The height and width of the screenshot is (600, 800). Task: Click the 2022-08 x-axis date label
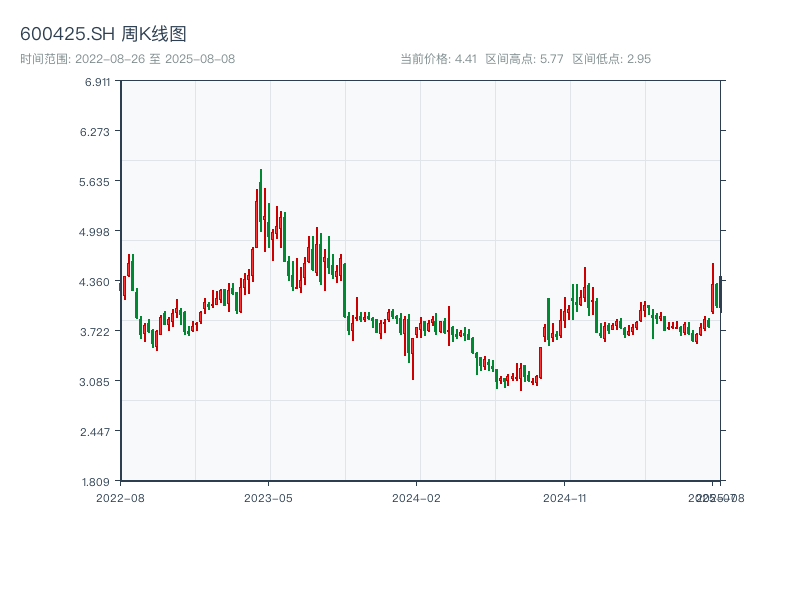click(x=120, y=497)
